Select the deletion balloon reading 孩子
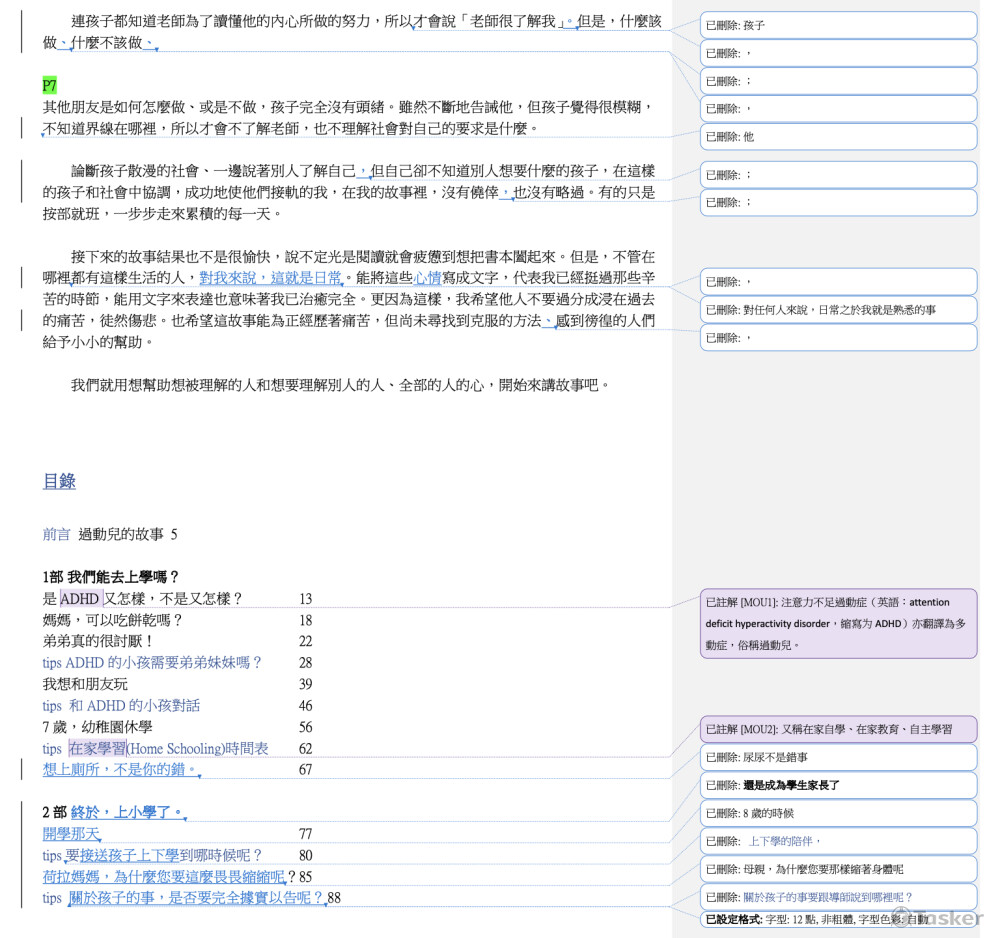The width and height of the screenshot is (1000, 938). pyautogui.click(x=838, y=25)
